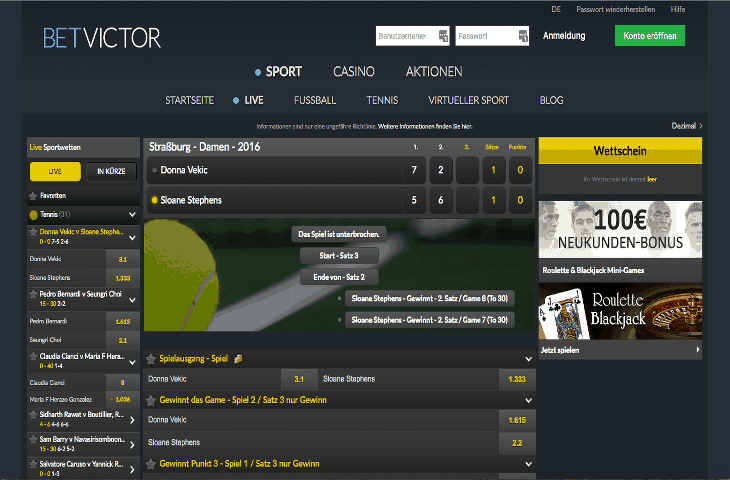Open Roulette Blackjack Jetzt spielen arrow
Viewport: 730px width, 480px height.
697,350
